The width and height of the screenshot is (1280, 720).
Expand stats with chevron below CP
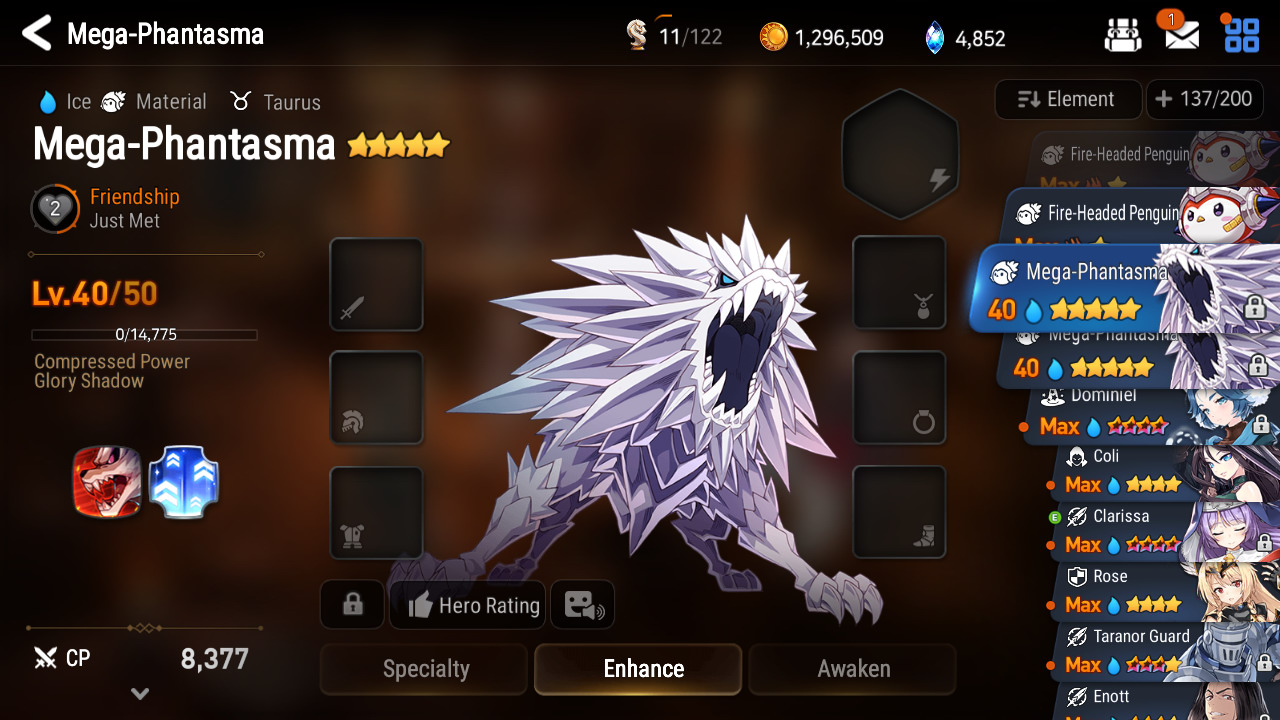(140, 693)
